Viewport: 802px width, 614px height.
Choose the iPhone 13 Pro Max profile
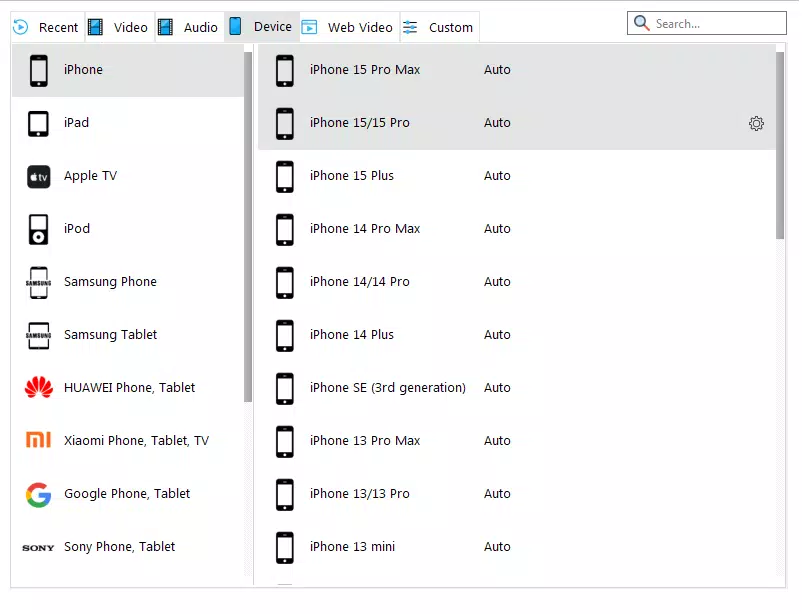[517, 441]
